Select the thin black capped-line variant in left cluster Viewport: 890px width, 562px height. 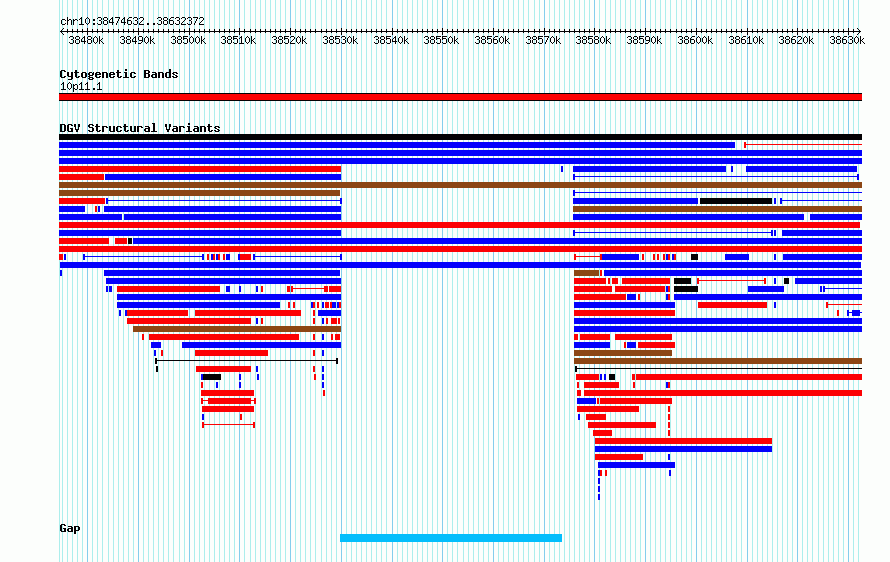pos(247,361)
